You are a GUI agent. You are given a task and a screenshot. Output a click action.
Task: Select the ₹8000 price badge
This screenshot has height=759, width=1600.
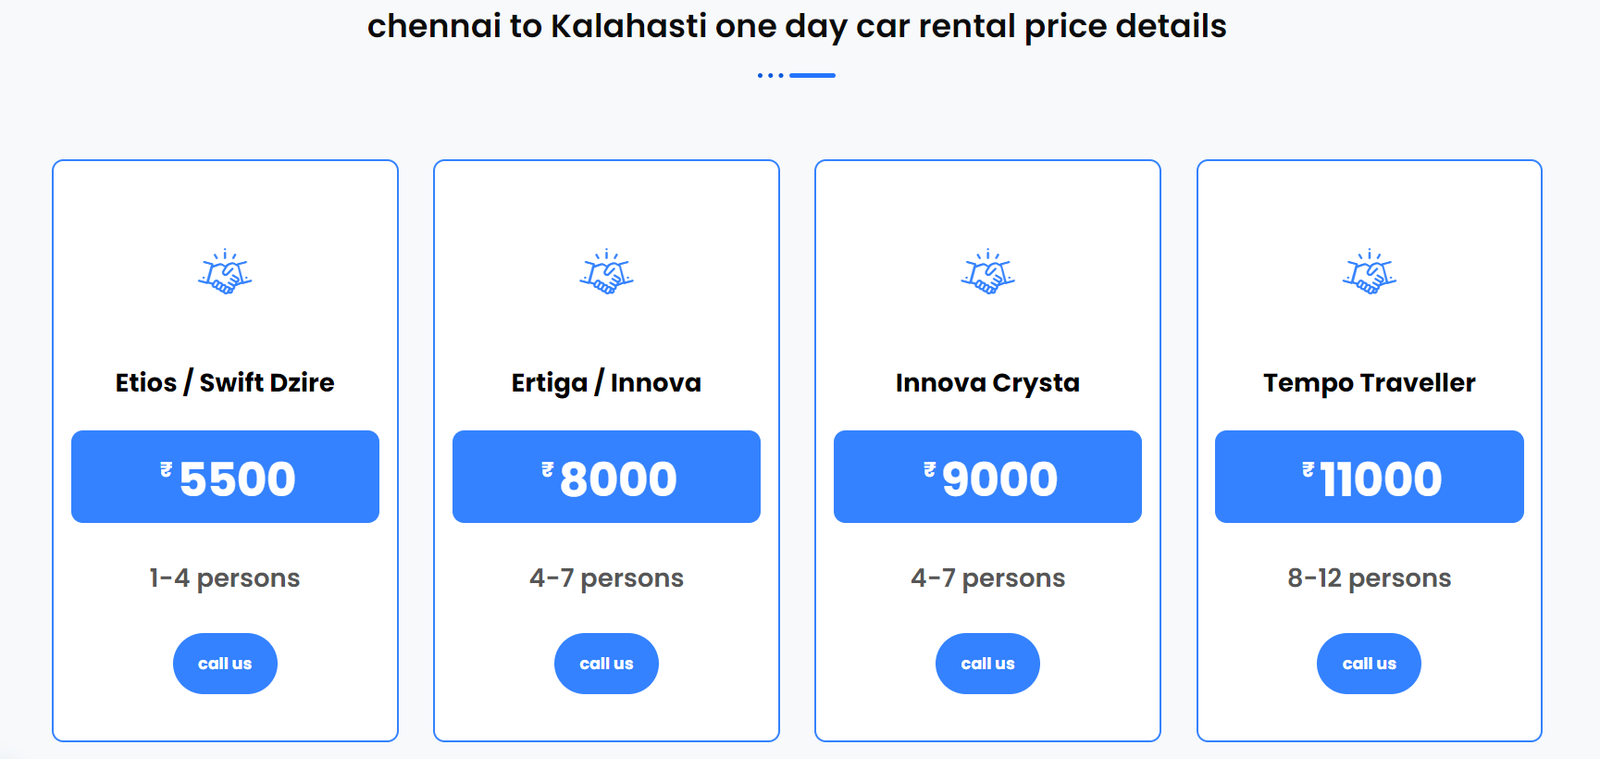pos(606,477)
